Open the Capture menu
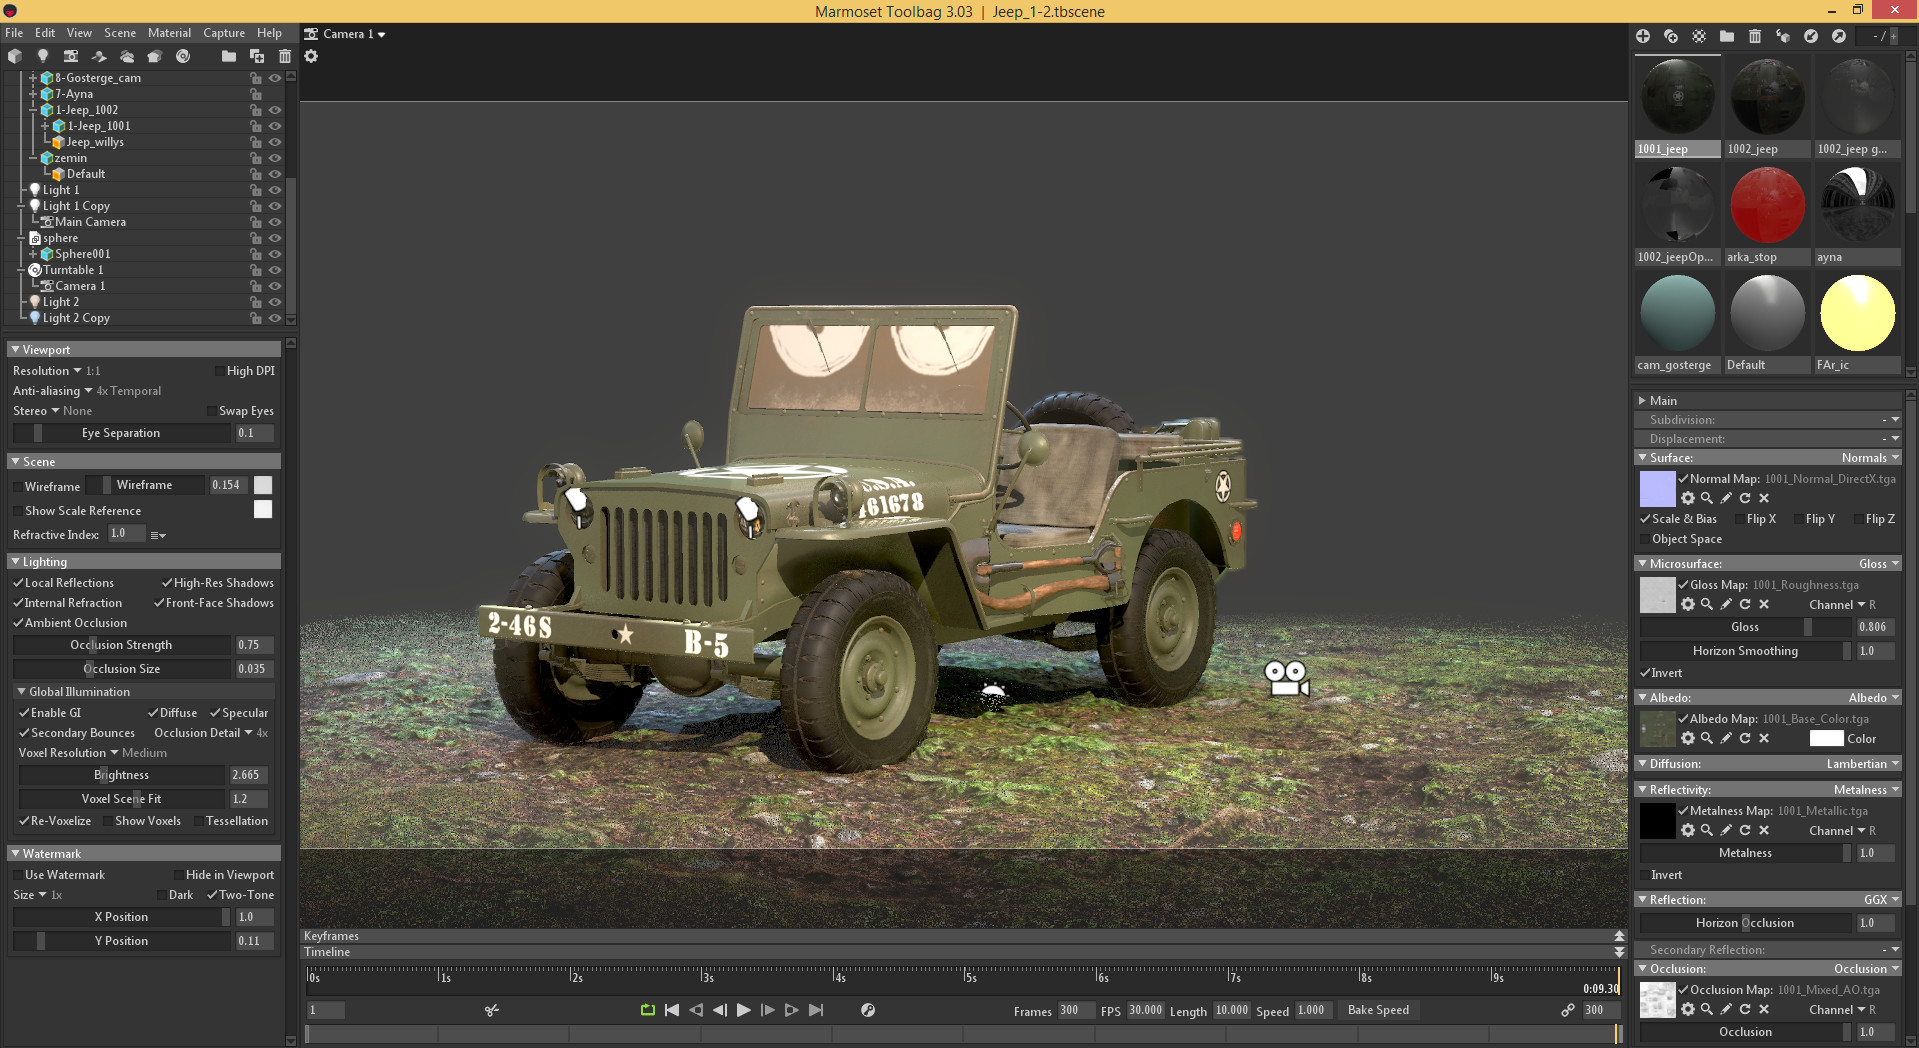Image resolution: width=1919 pixels, height=1048 pixels. point(224,33)
